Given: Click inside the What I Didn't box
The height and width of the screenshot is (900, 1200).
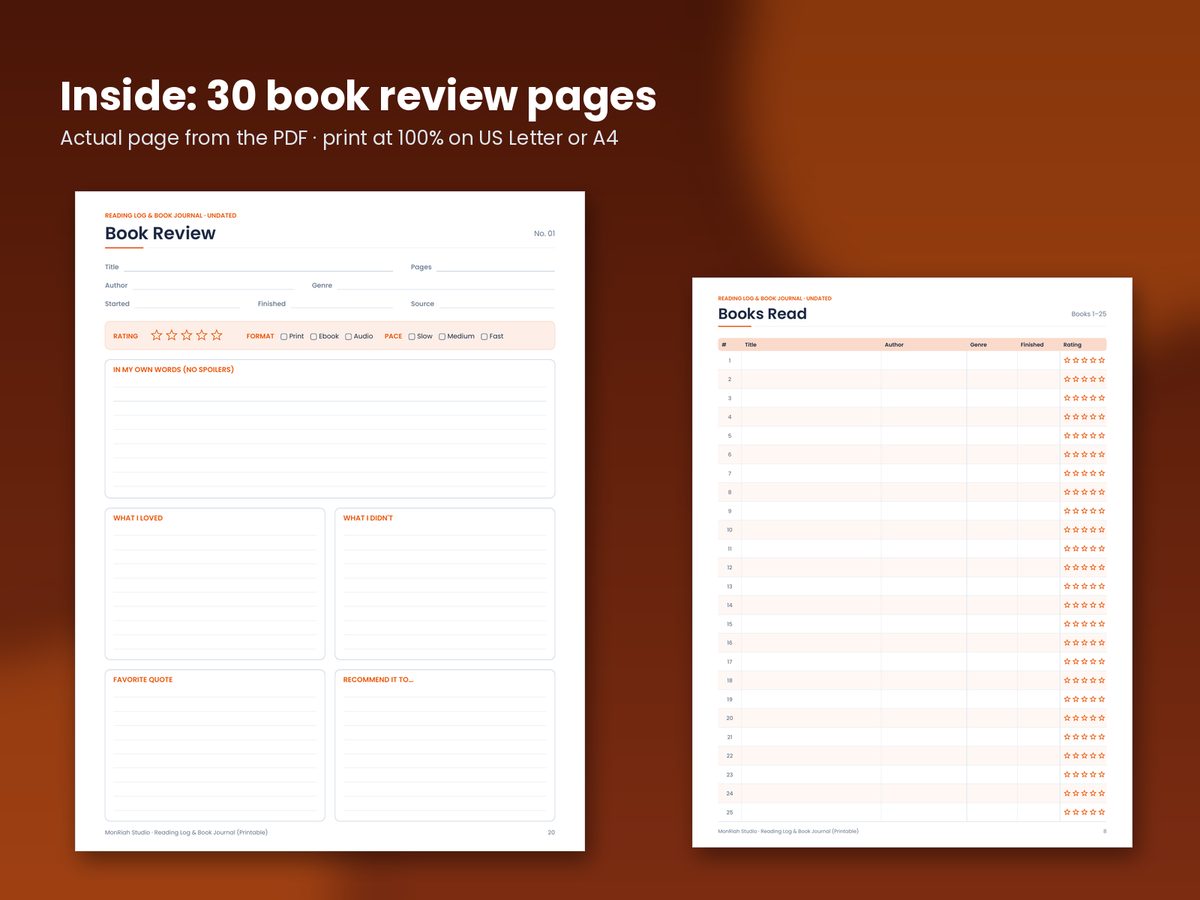Looking at the screenshot, I should (x=445, y=584).
